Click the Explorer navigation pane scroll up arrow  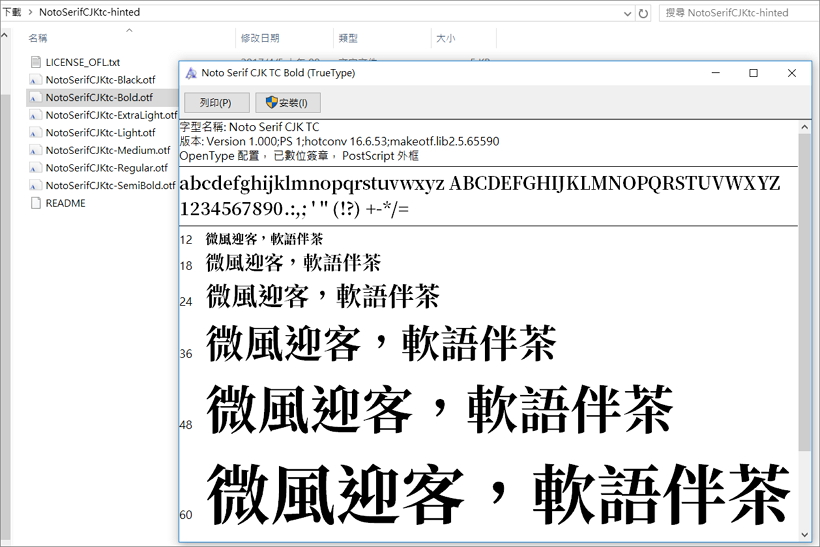pyautogui.click(x=5, y=36)
